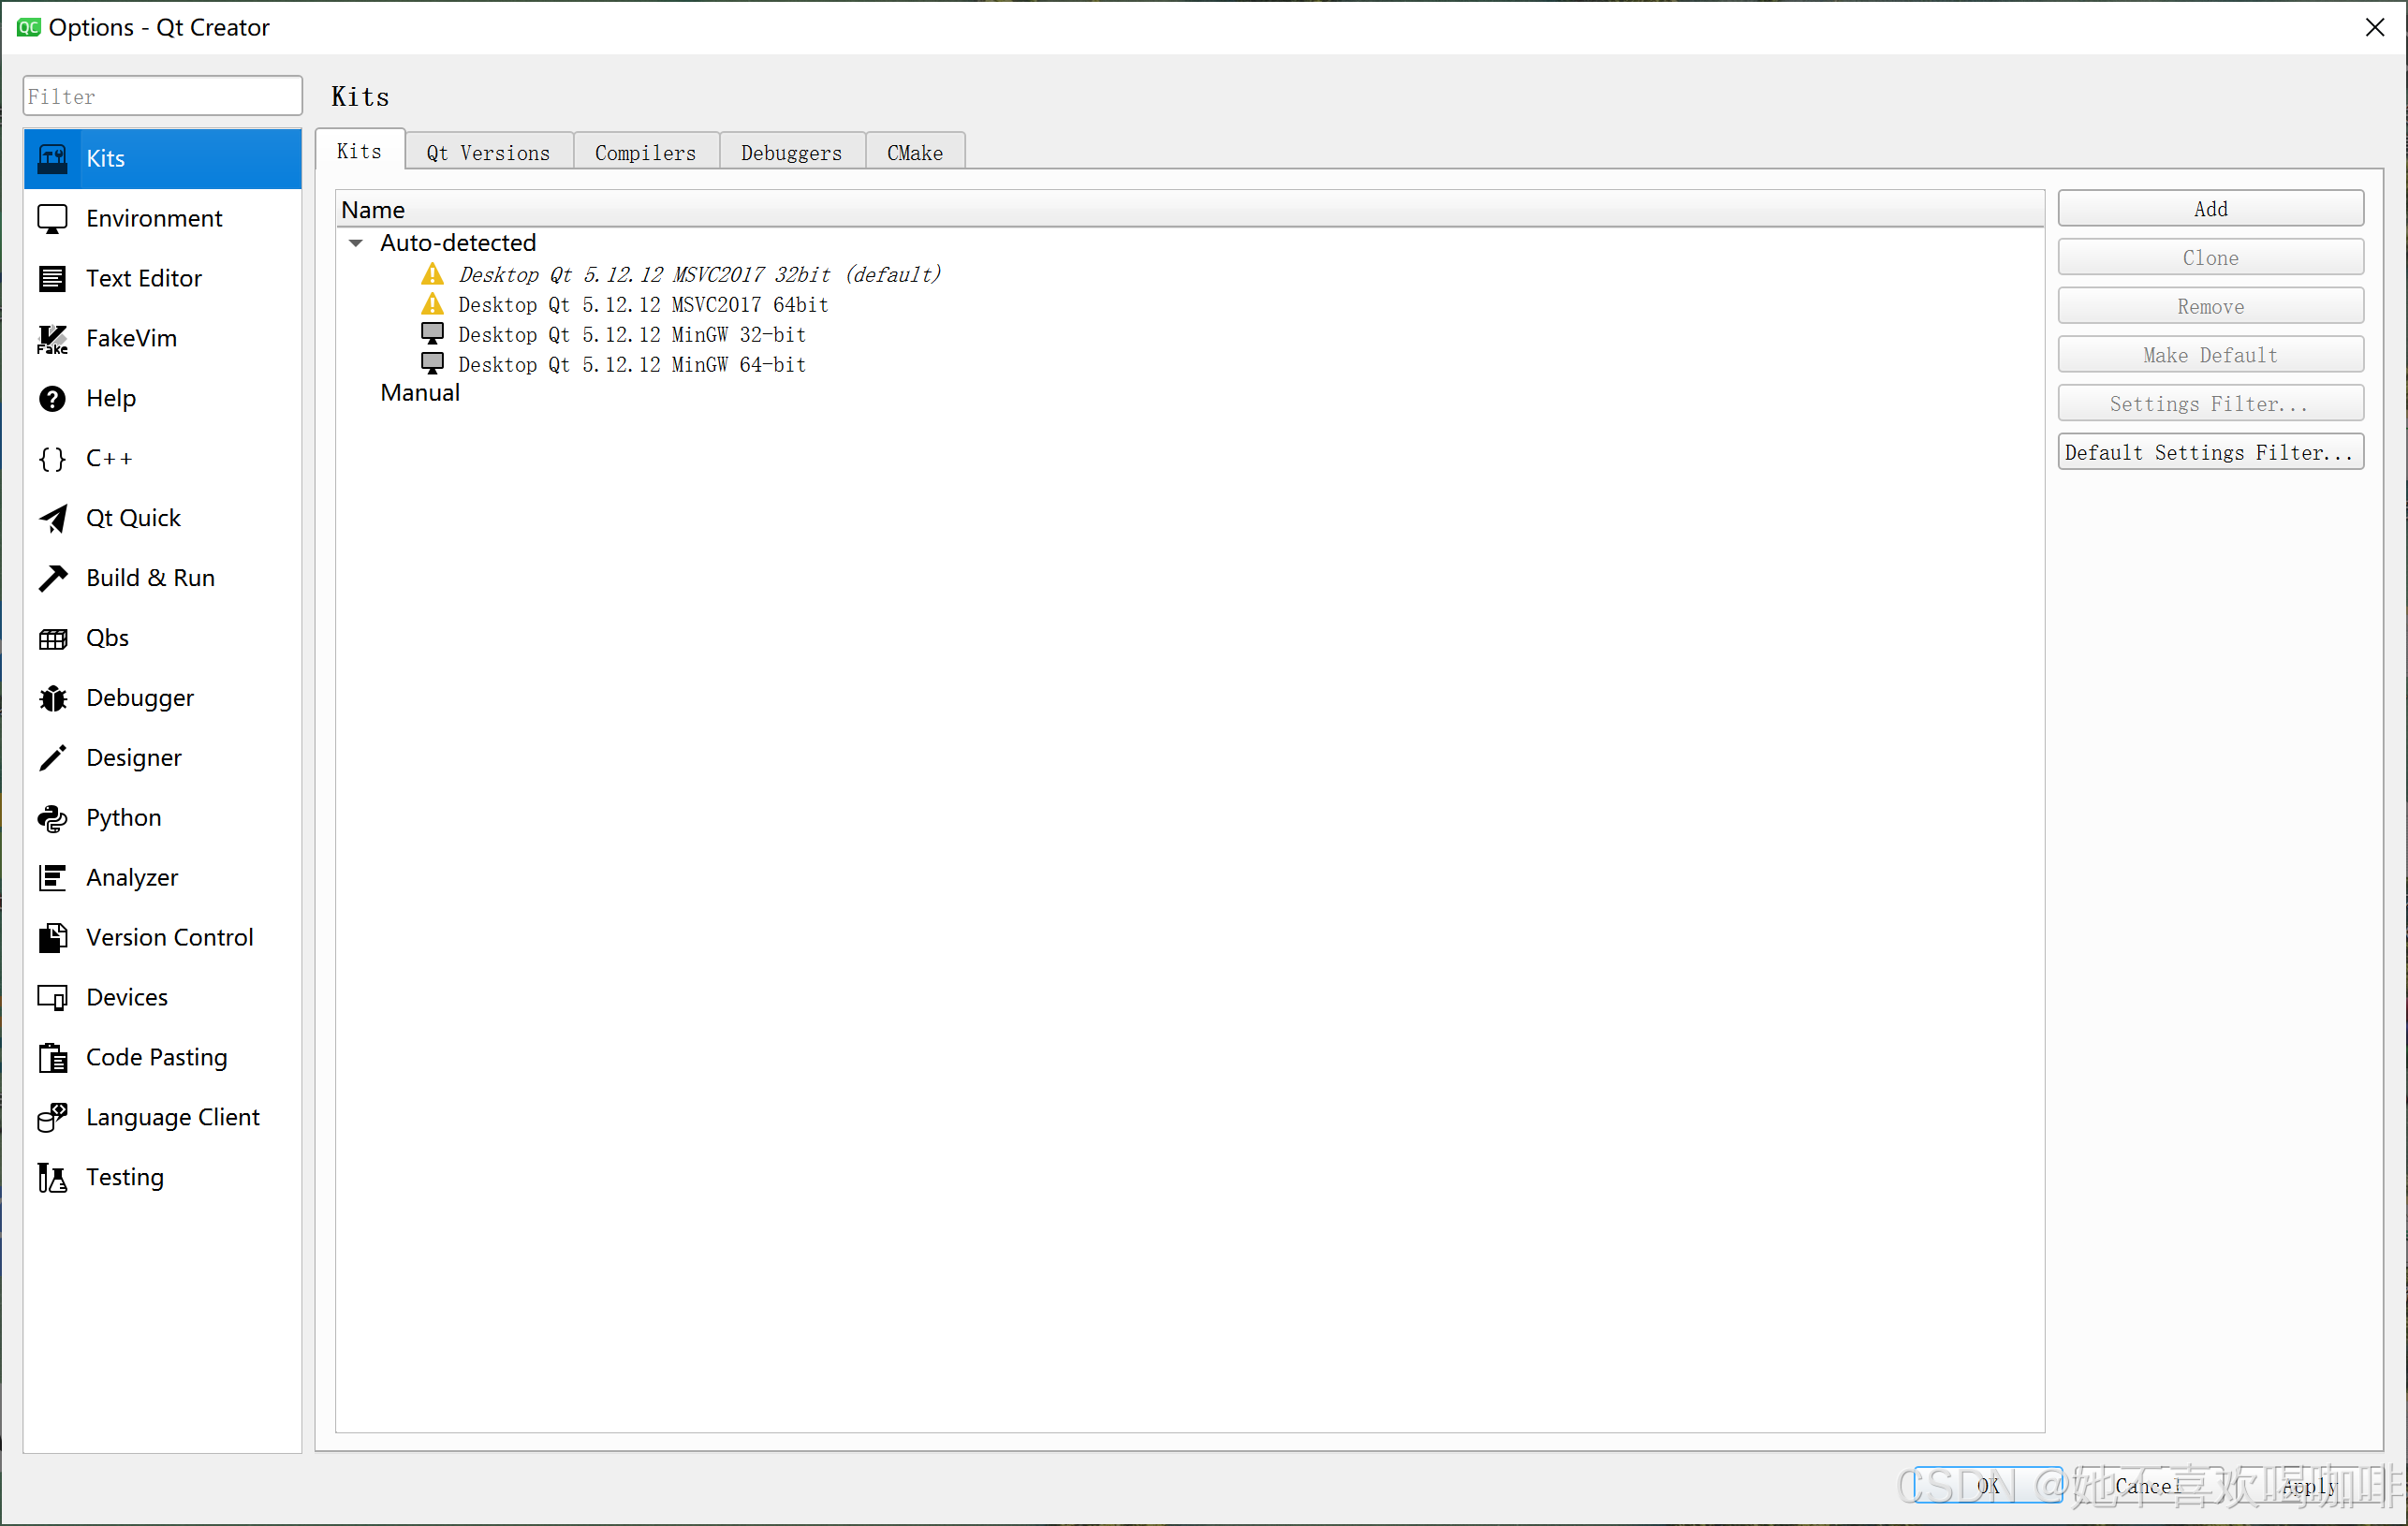Click the Add kit button
The height and width of the screenshot is (1526, 2408).
click(x=2209, y=209)
